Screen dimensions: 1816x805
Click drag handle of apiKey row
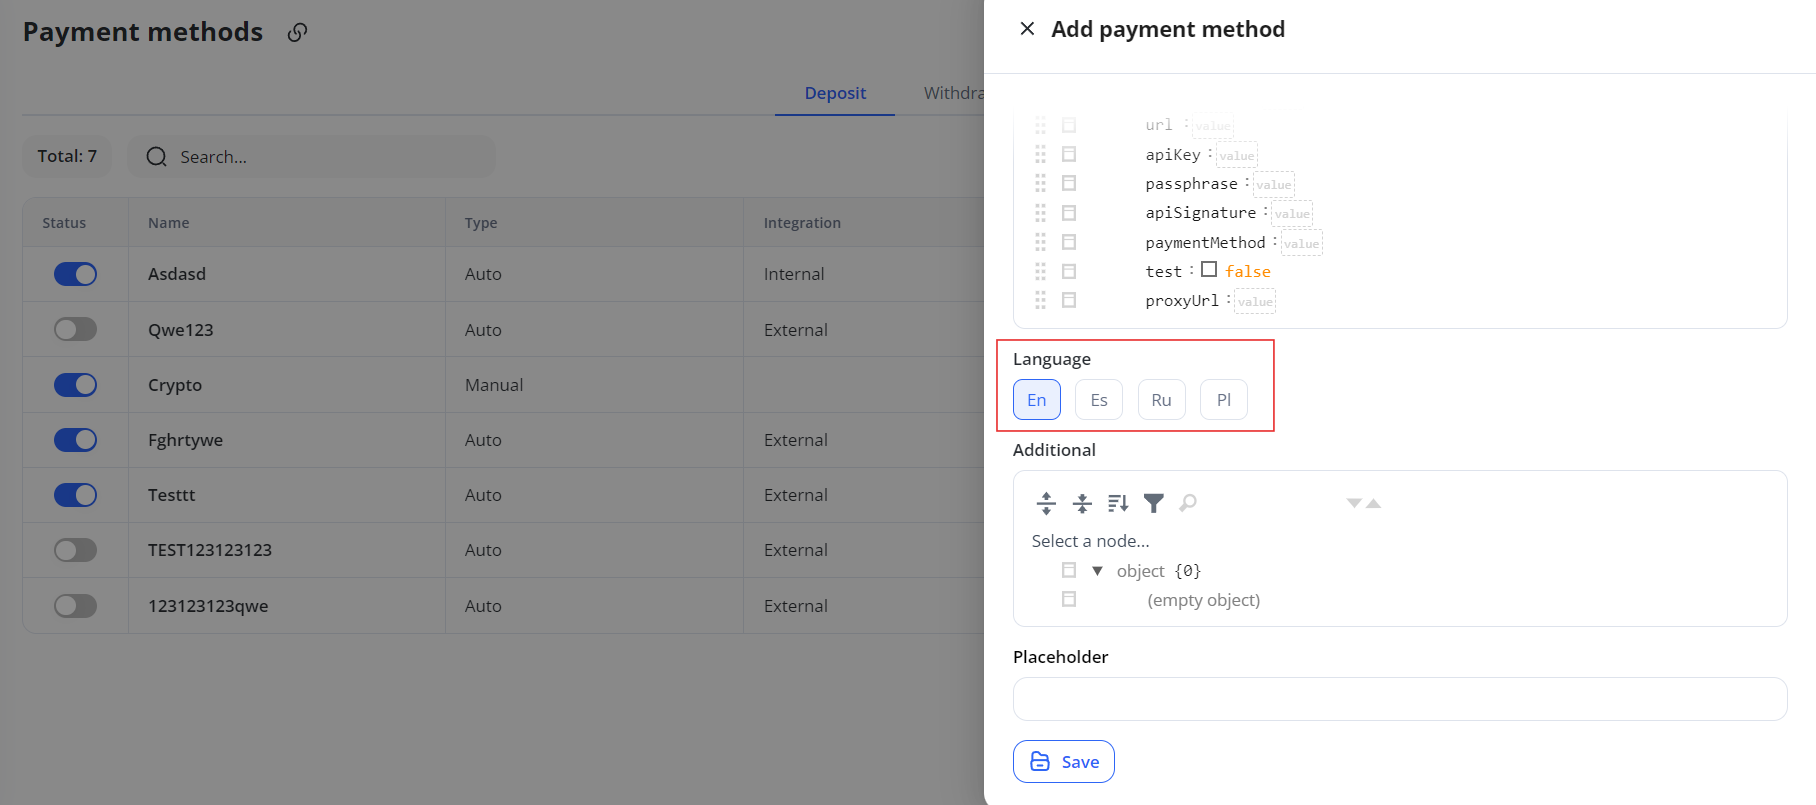pyautogui.click(x=1041, y=154)
